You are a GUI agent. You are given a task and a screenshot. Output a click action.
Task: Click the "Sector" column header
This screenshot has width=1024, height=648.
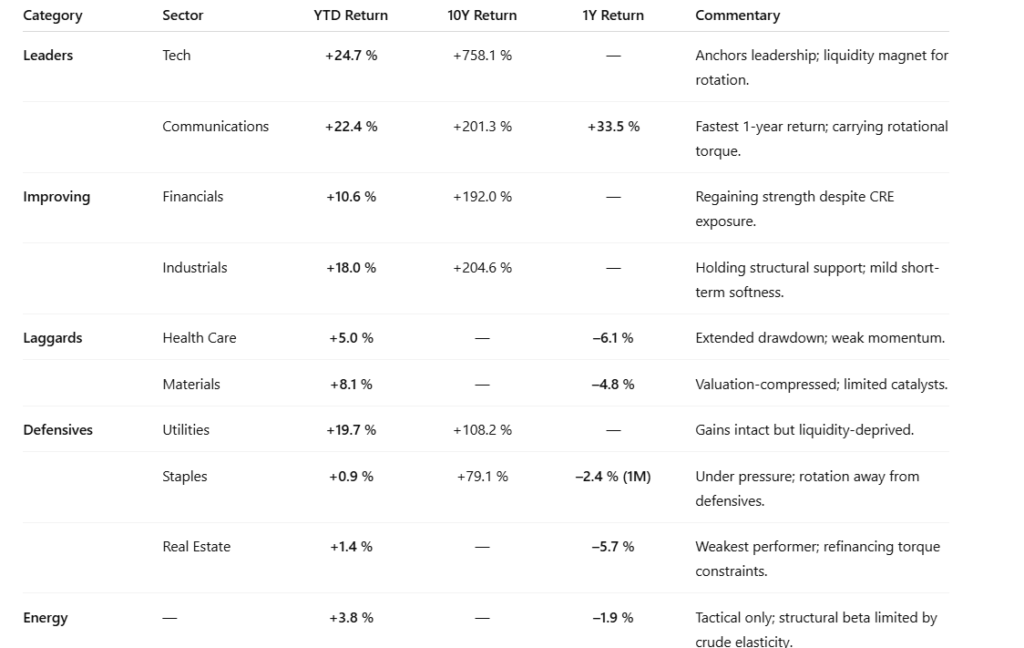pos(182,16)
